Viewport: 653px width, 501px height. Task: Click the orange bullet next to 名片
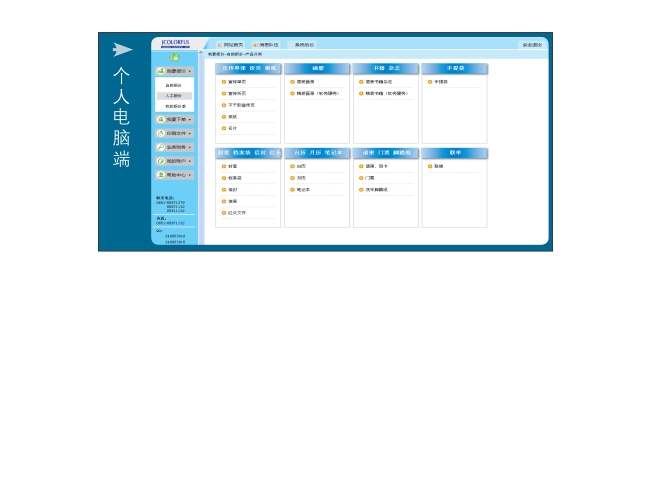click(x=224, y=128)
